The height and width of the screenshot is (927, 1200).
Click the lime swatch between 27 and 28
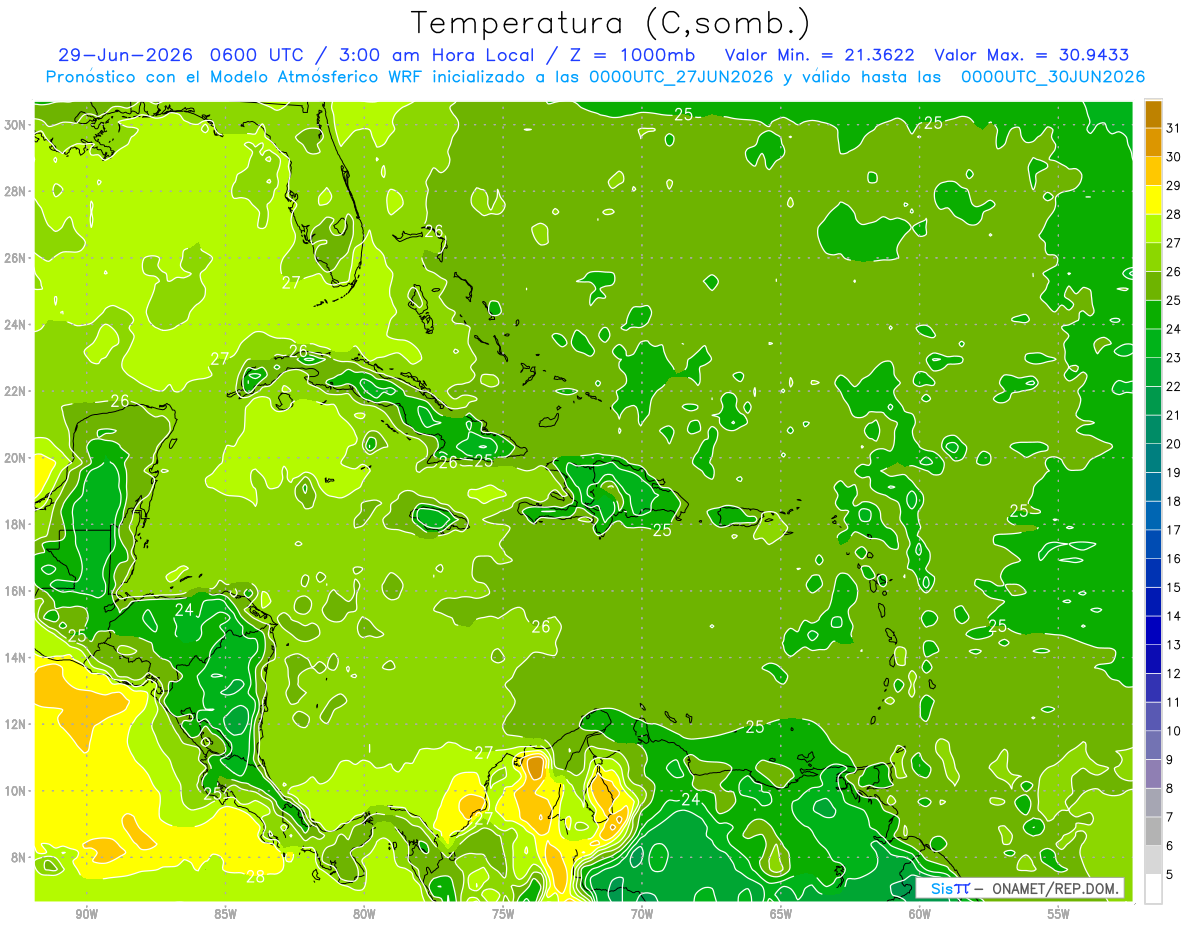point(1153,230)
